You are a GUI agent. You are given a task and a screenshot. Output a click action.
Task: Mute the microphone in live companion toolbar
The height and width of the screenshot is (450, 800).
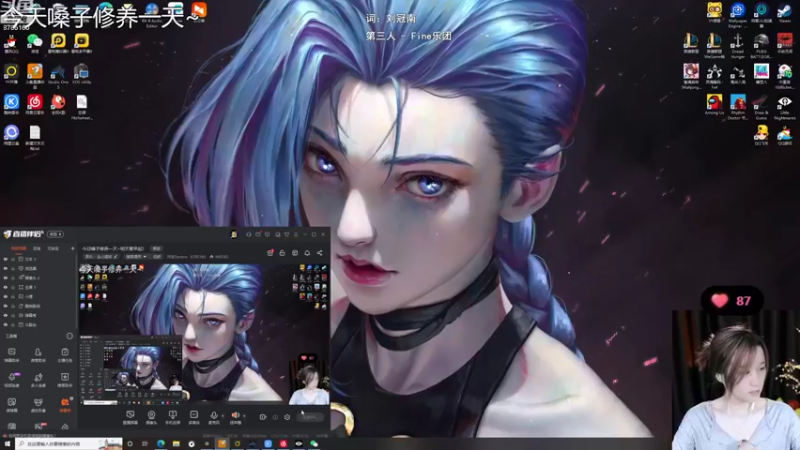(x=213, y=416)
